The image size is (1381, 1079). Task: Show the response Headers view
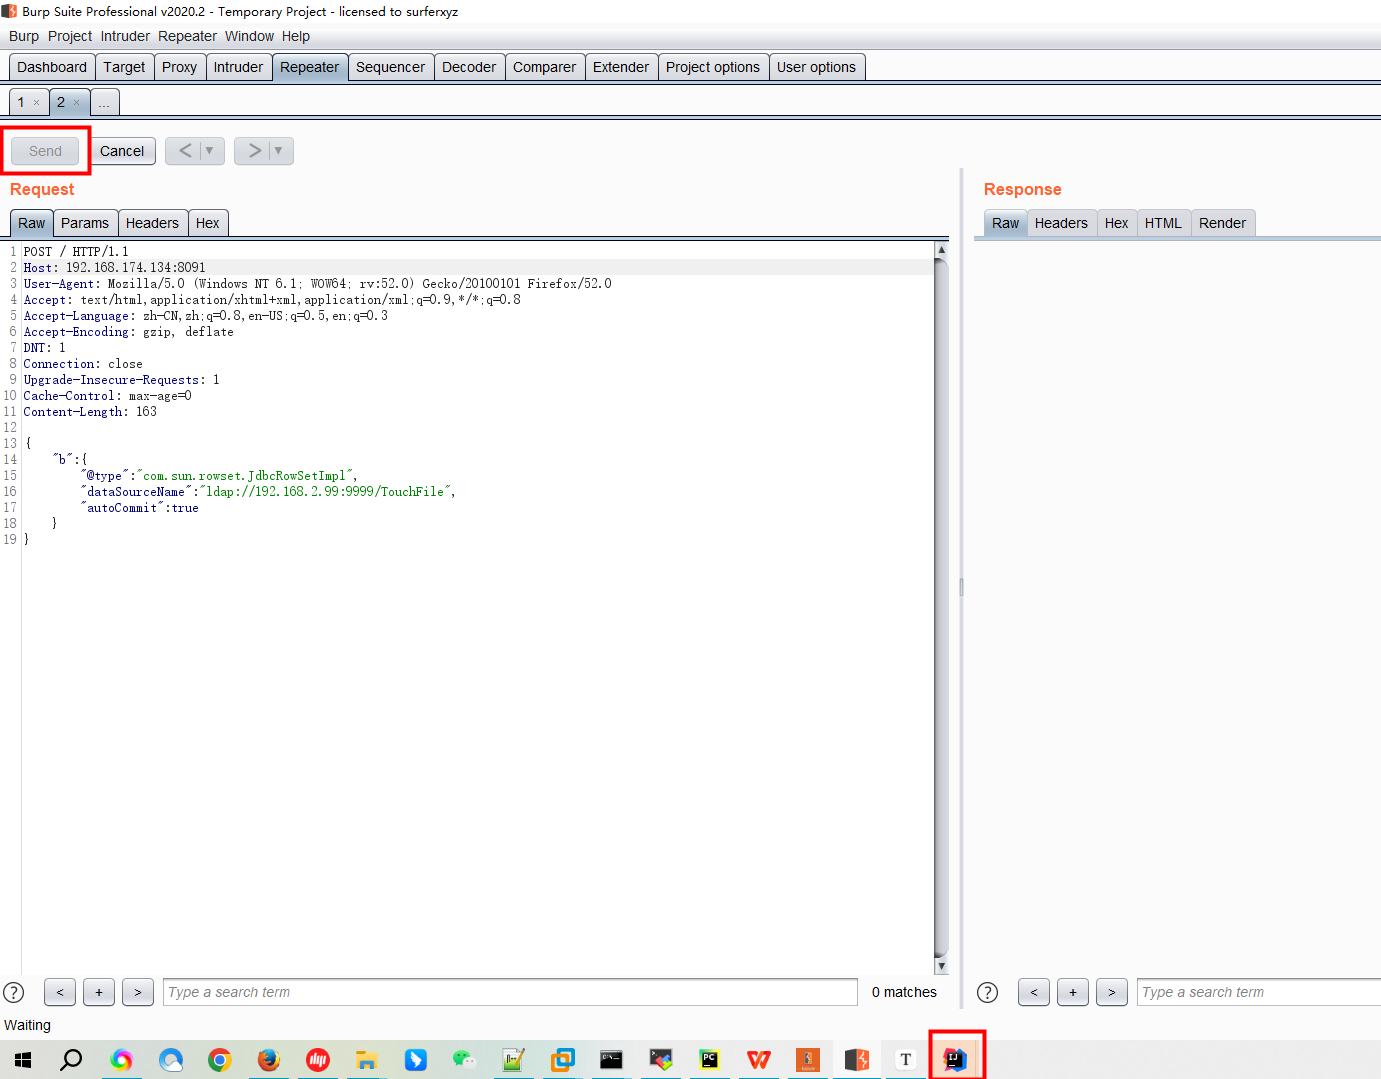coord(1061,223)
